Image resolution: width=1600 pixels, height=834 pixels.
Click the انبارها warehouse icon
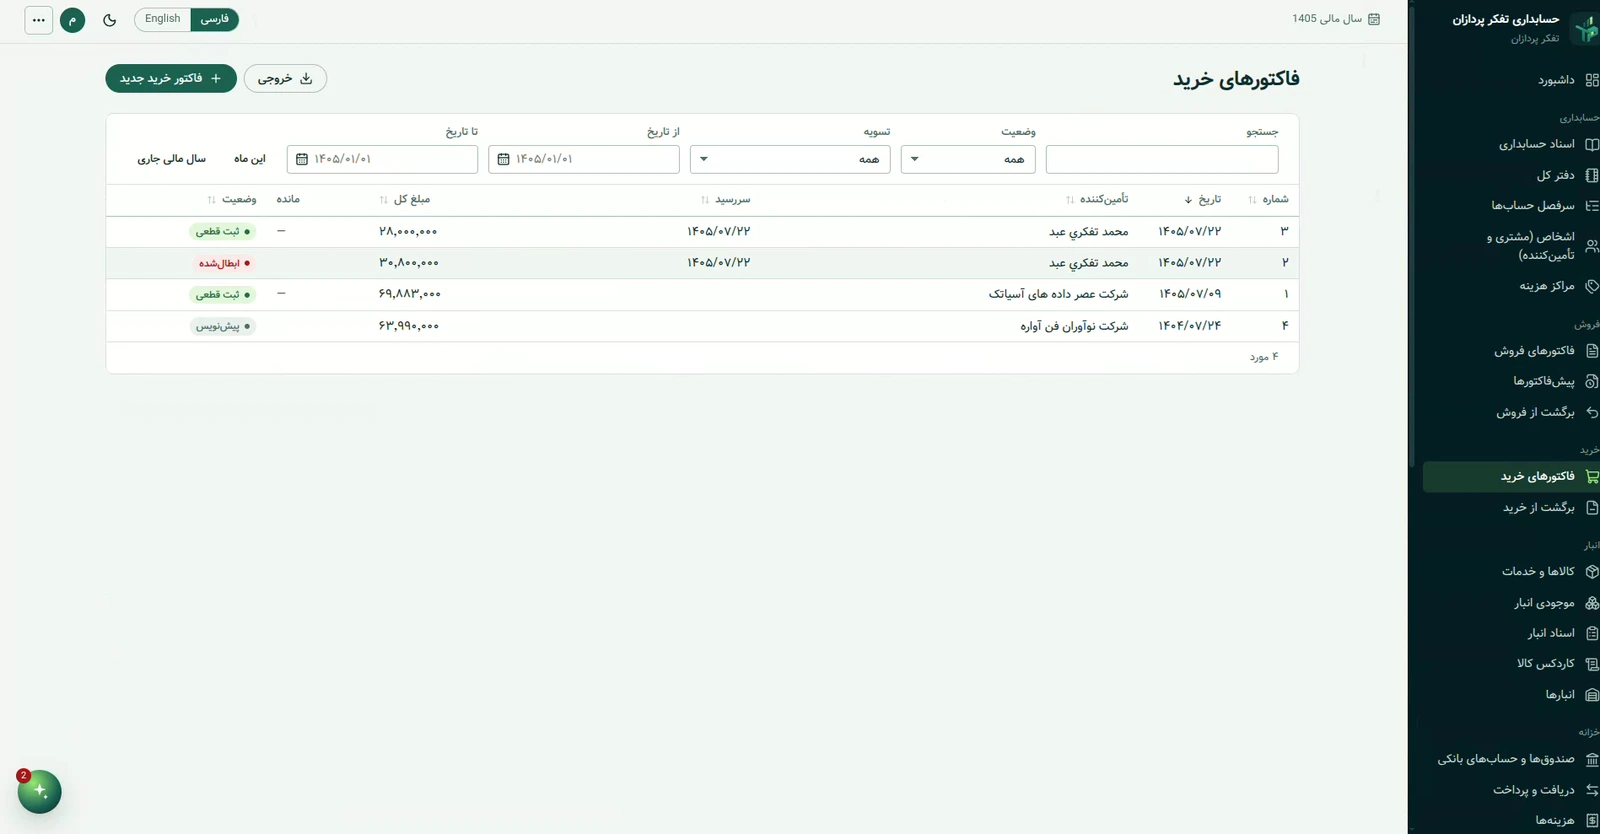pos(1592,695)
